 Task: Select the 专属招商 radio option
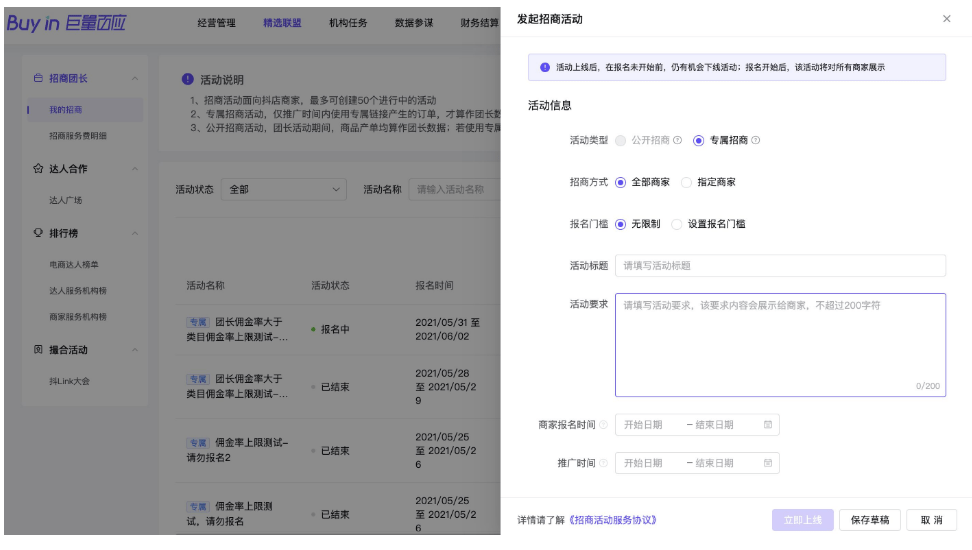tap(699, 141)
